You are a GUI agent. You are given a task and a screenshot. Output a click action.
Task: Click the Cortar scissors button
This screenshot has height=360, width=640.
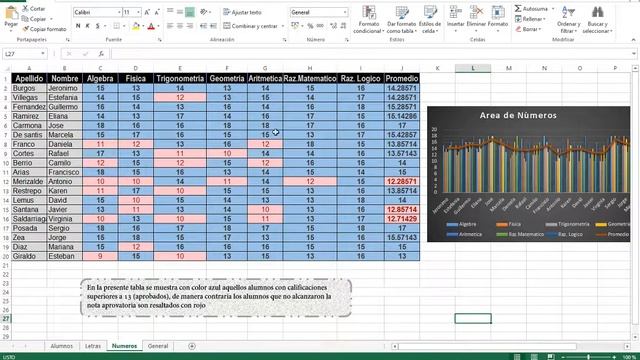coord(33,9)
